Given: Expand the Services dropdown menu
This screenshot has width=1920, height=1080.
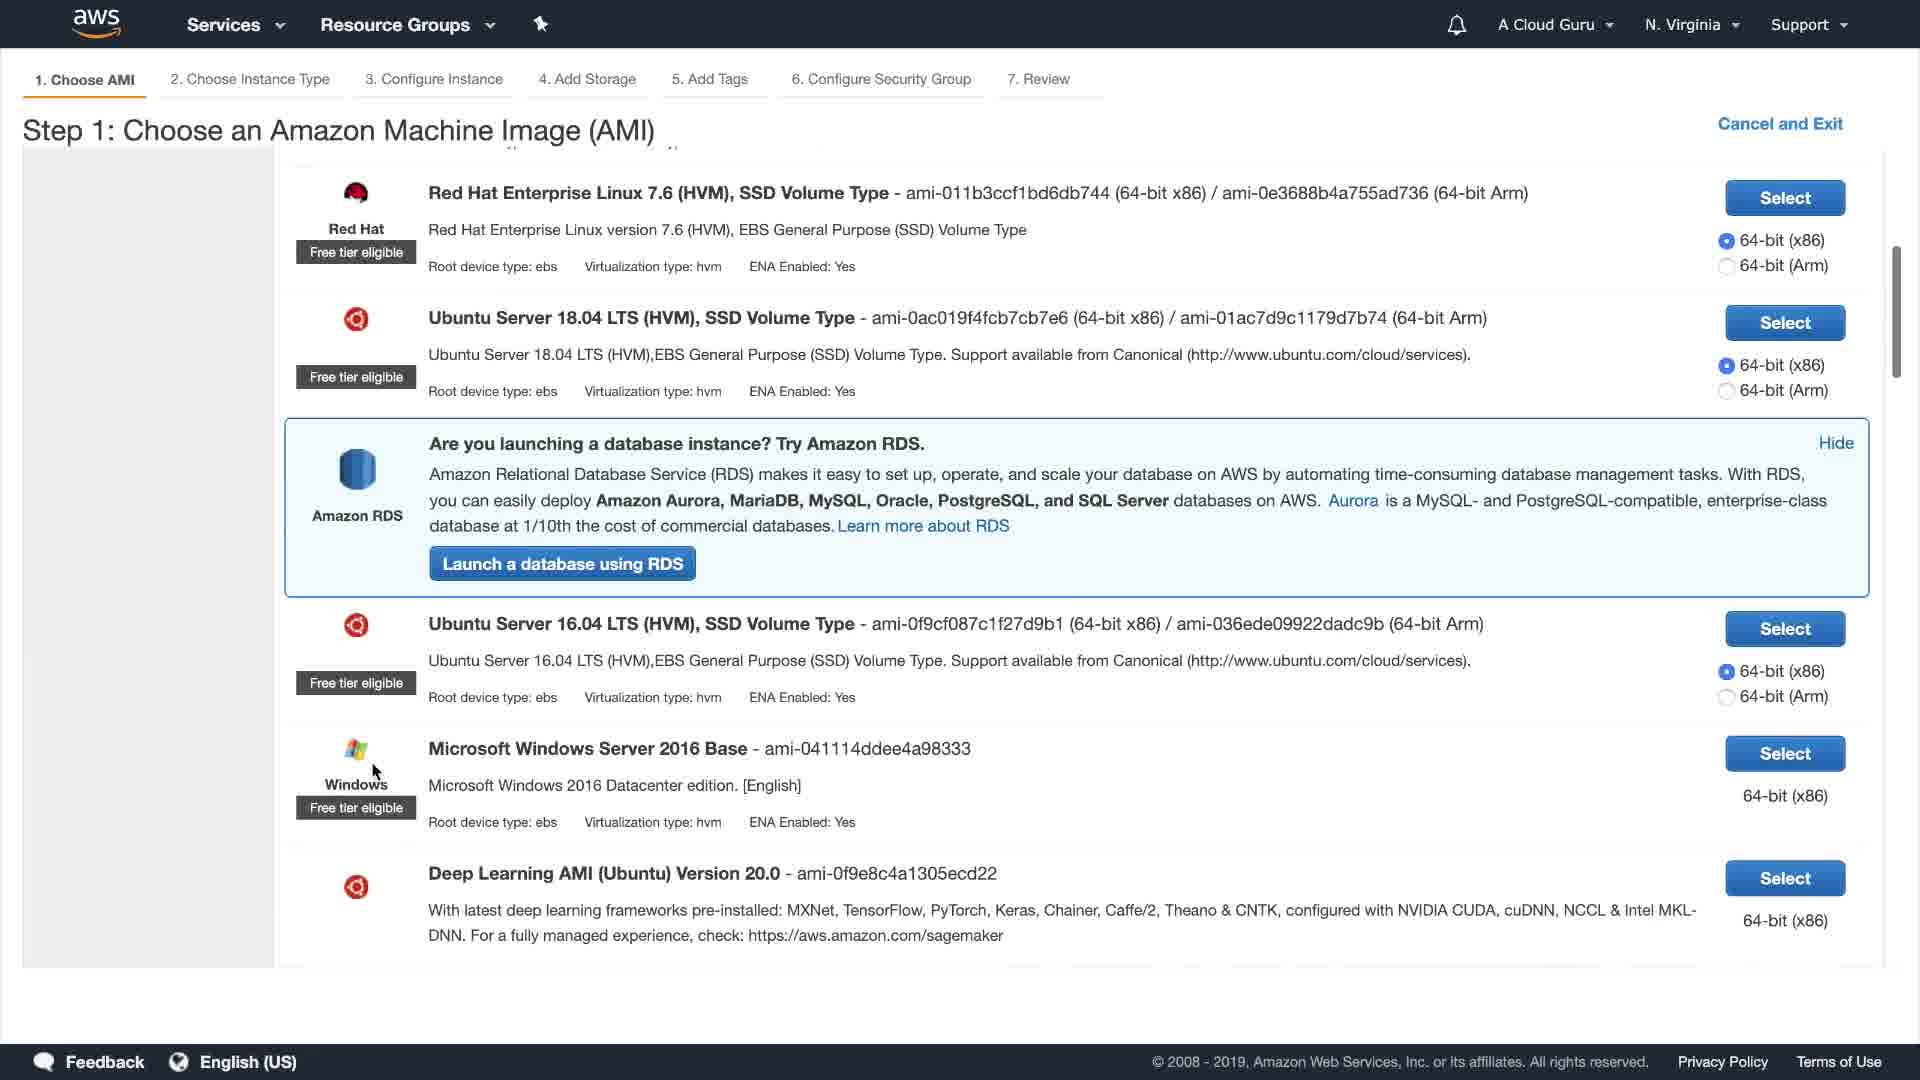Looking at the screenshot, I should pyautogui.click(x=236, y=25).
